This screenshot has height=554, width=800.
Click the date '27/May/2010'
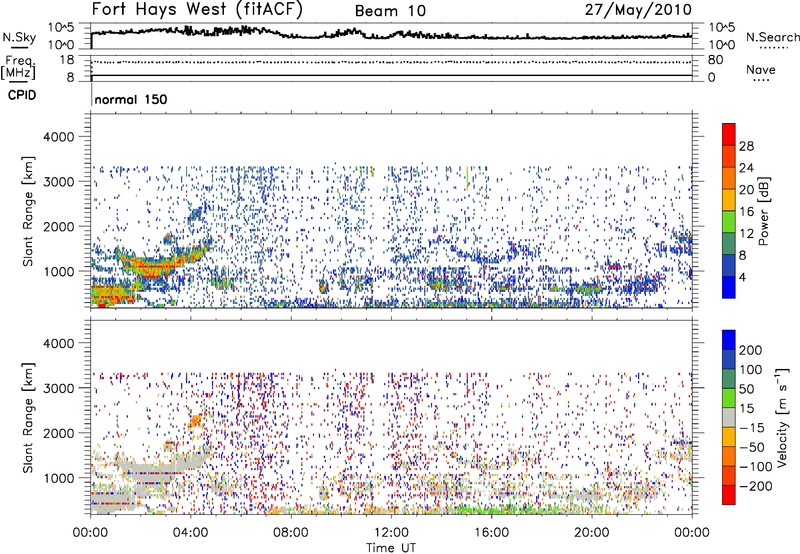(x=638, y=10)
